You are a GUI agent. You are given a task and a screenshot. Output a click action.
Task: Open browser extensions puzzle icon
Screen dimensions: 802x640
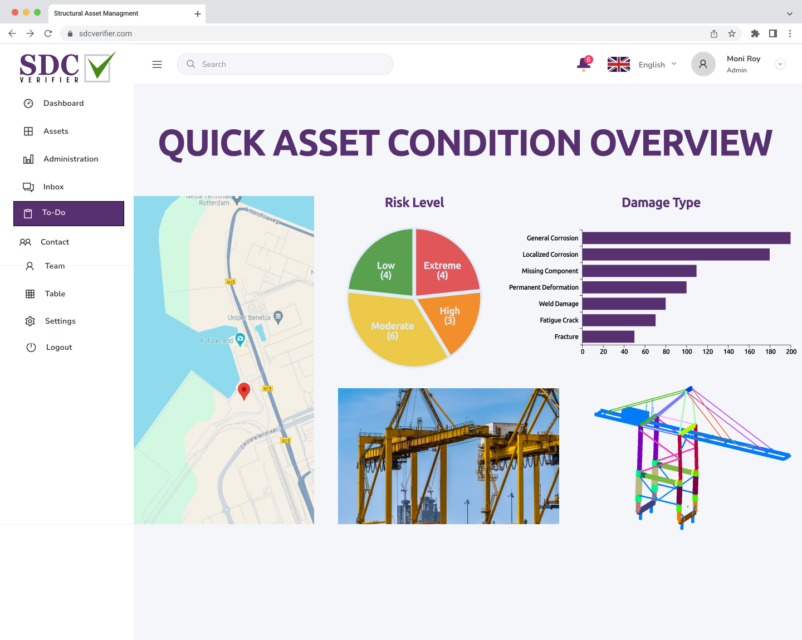click(x=755, y=33)
